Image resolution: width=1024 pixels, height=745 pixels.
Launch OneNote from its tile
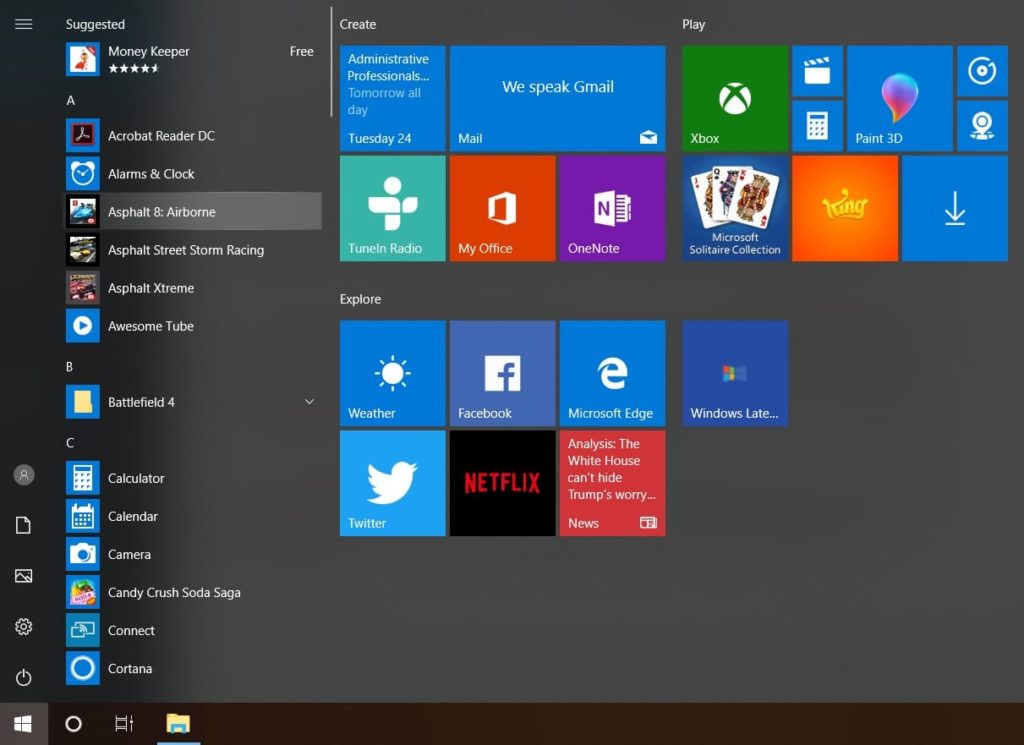(x=611, y=207)
